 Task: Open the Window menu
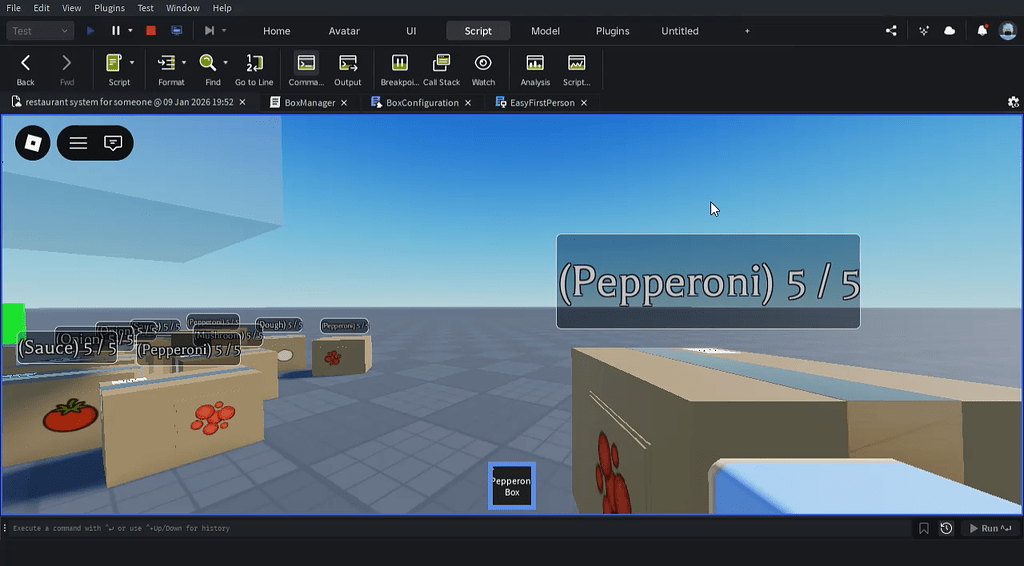[182, 8]
